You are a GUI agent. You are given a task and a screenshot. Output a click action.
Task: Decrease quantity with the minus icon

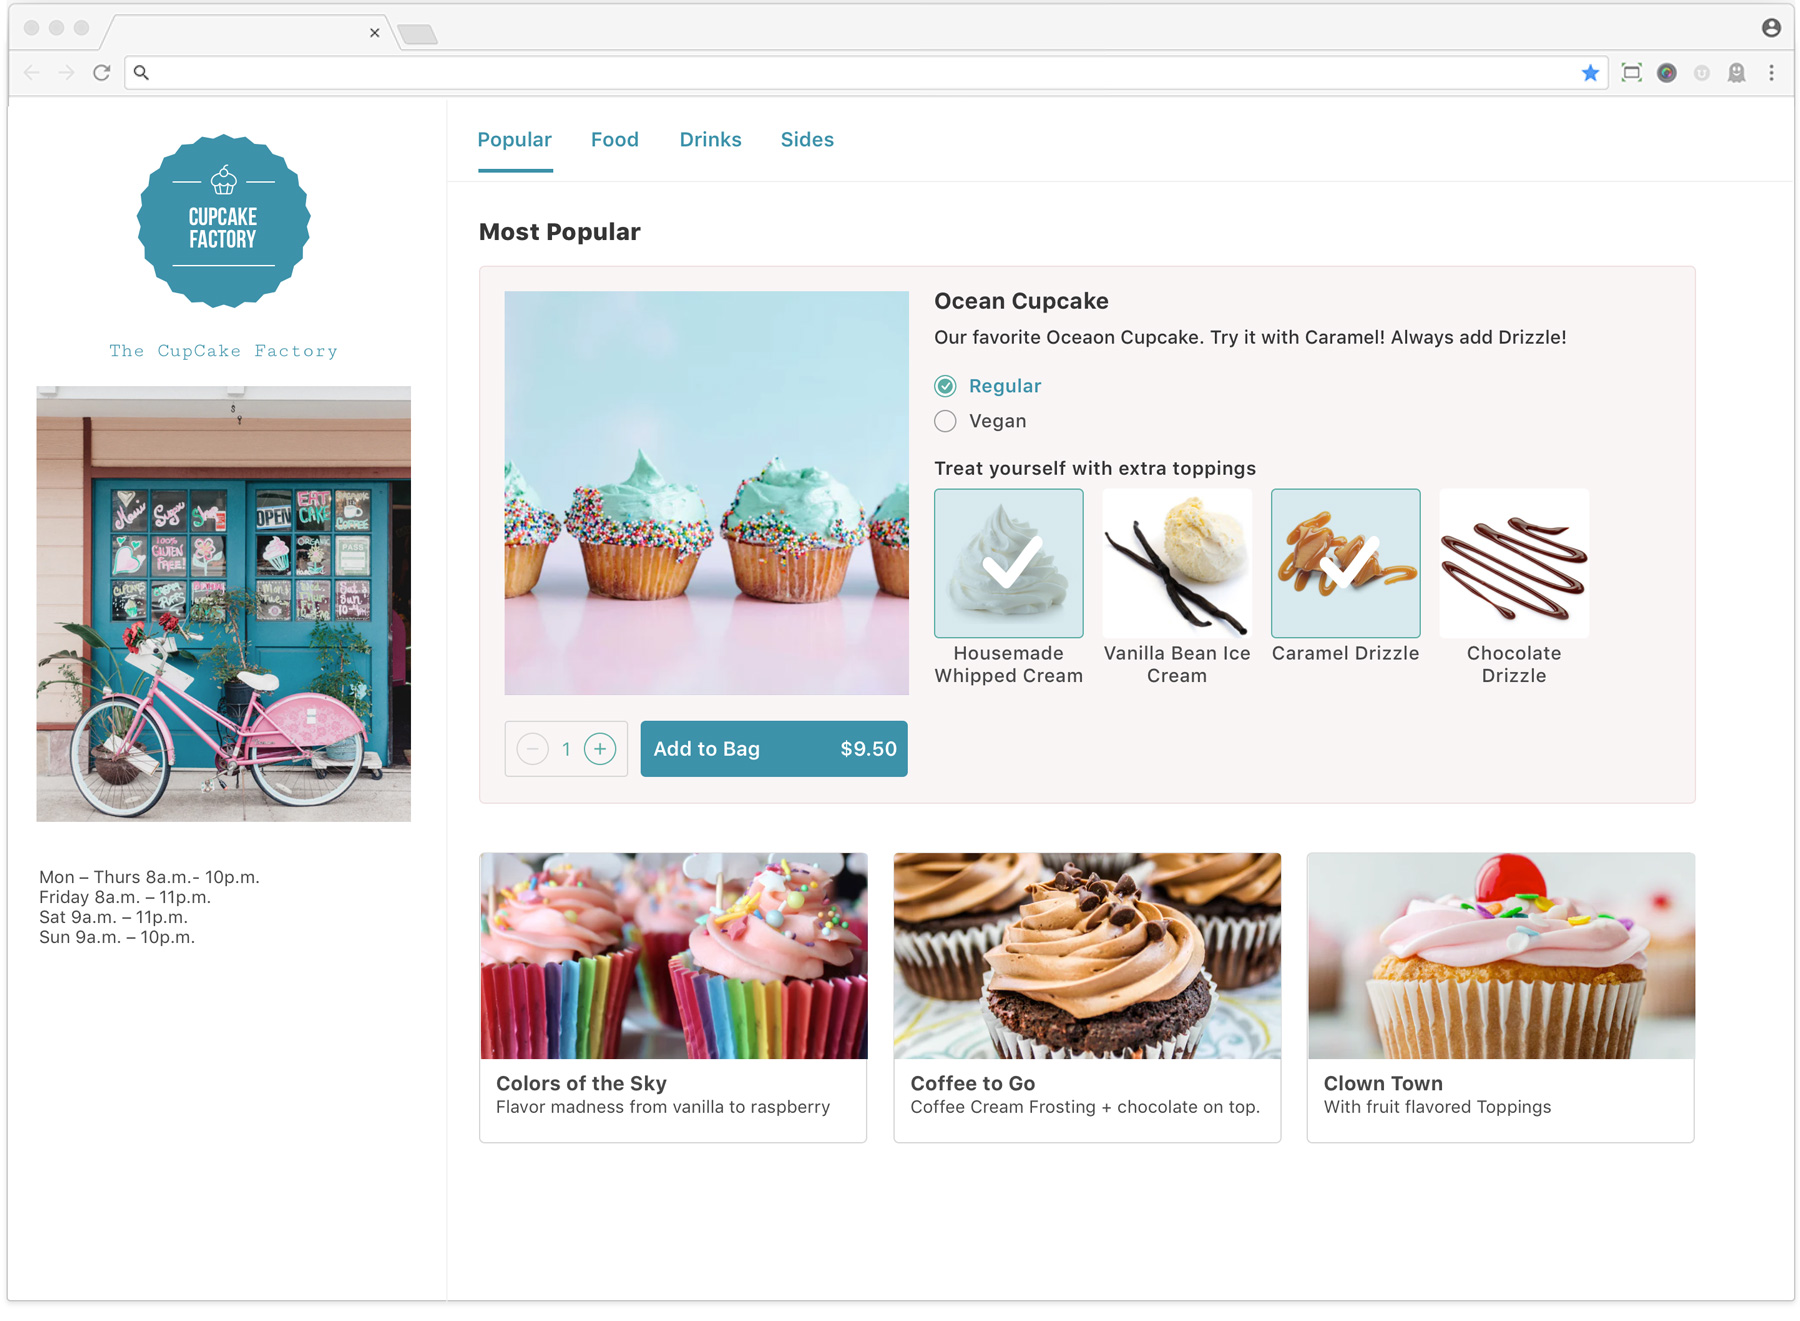click(x=532, y=748)
